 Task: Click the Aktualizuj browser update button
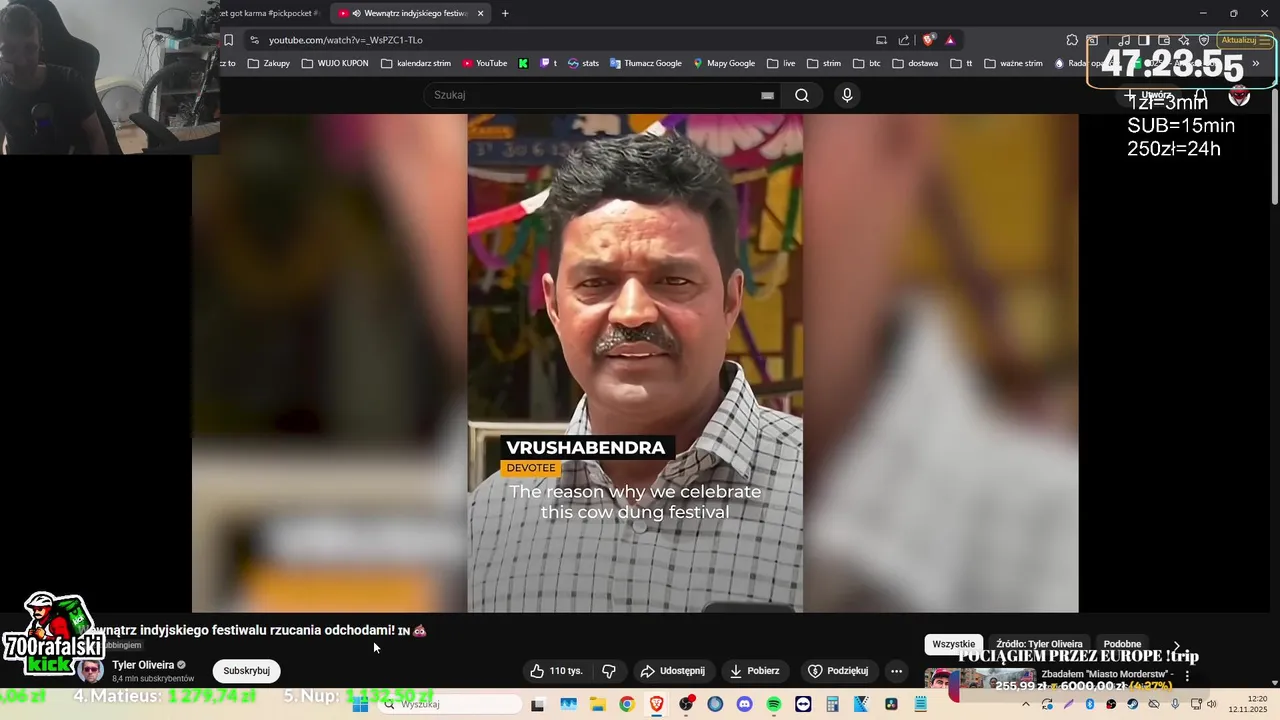tap(1244, 40)
